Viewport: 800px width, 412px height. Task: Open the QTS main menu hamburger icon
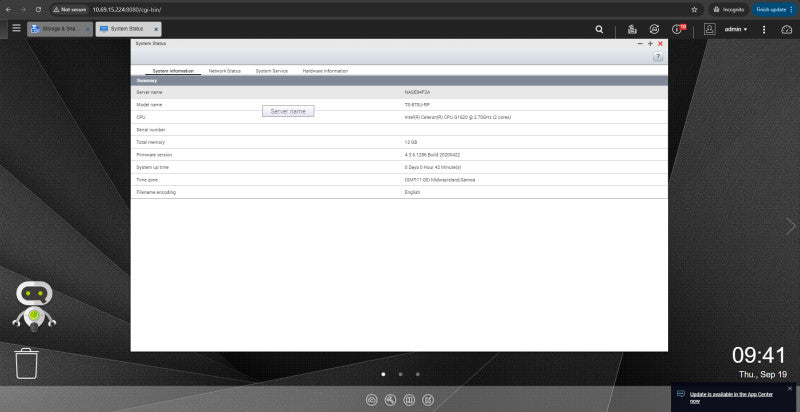(17, 28)
